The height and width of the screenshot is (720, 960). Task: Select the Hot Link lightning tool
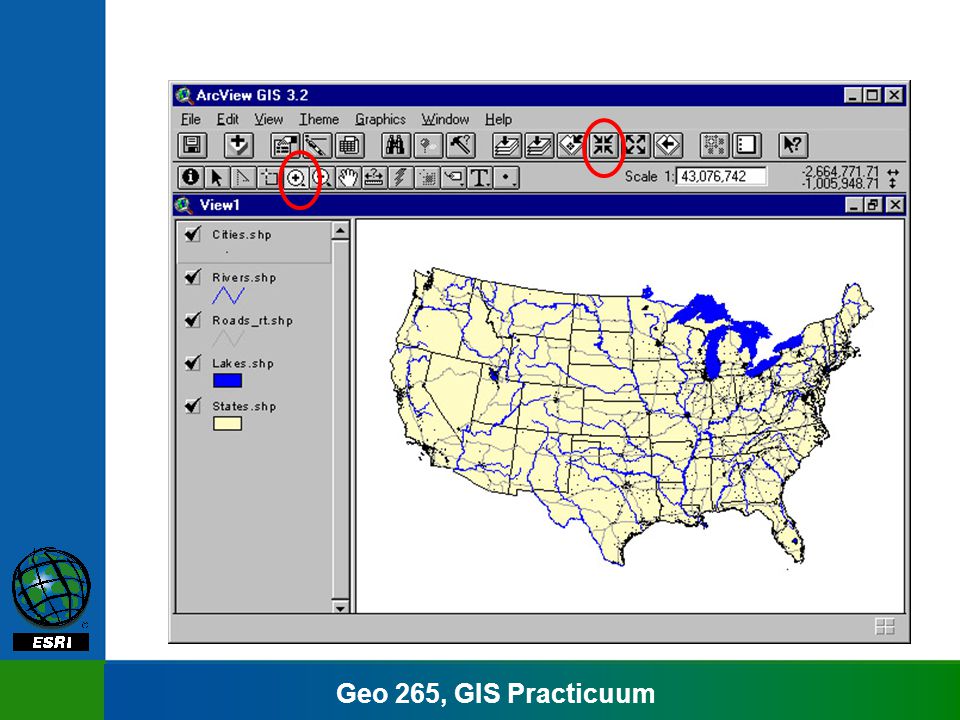pyautogui.click(x=401, y=178)
